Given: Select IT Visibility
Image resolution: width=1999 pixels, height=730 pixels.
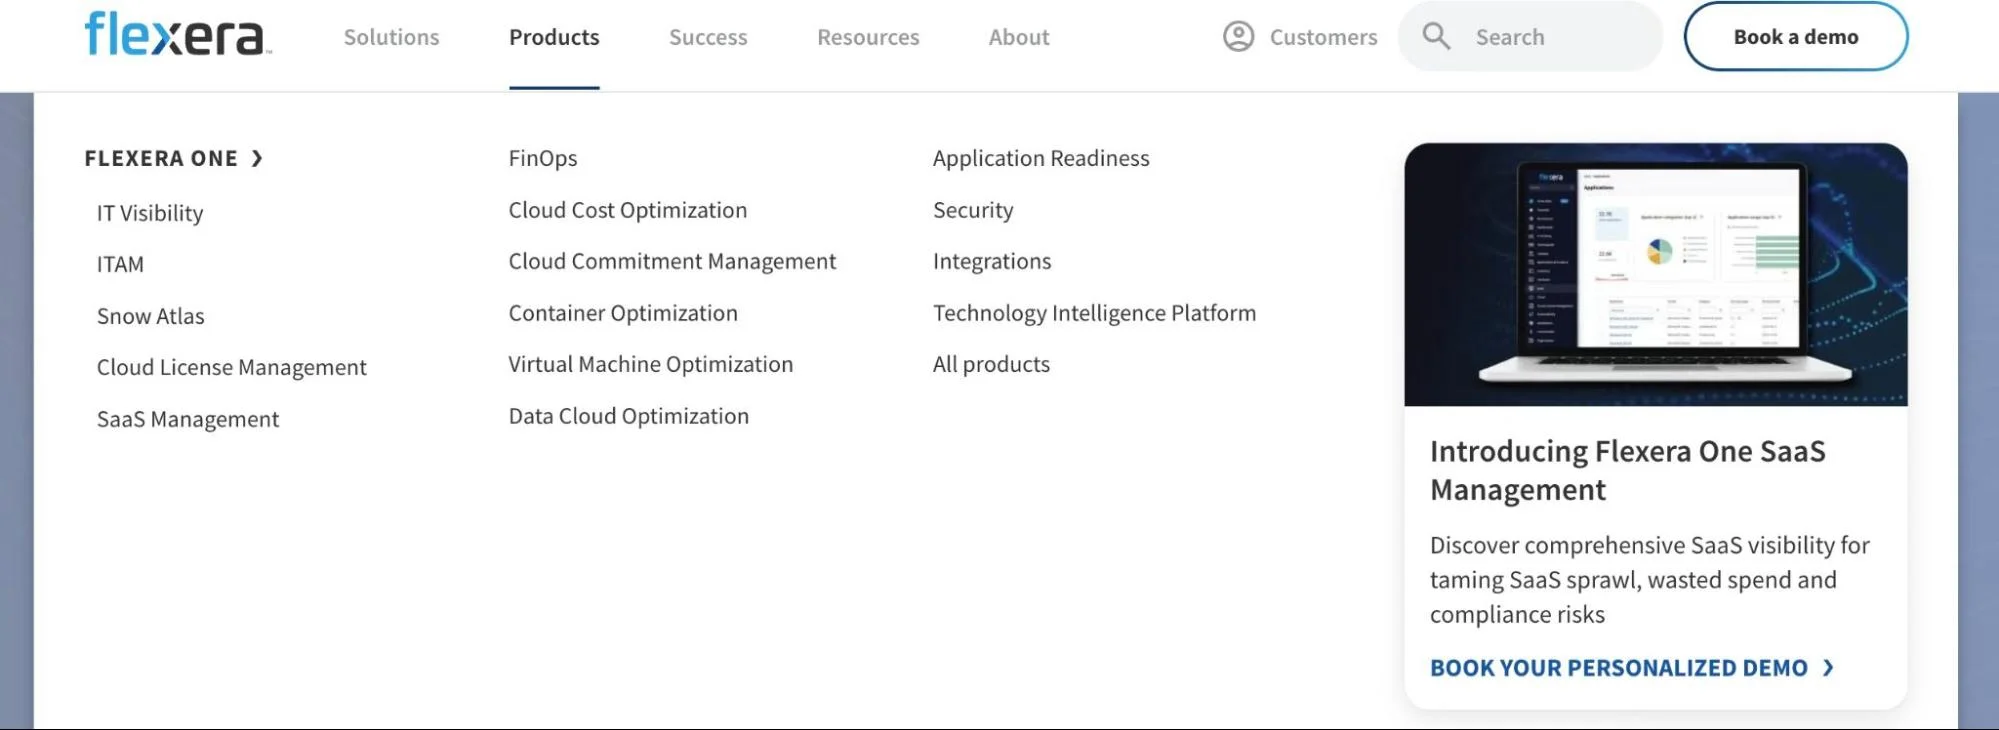Looking at the screenshot, I should point(150,213).
